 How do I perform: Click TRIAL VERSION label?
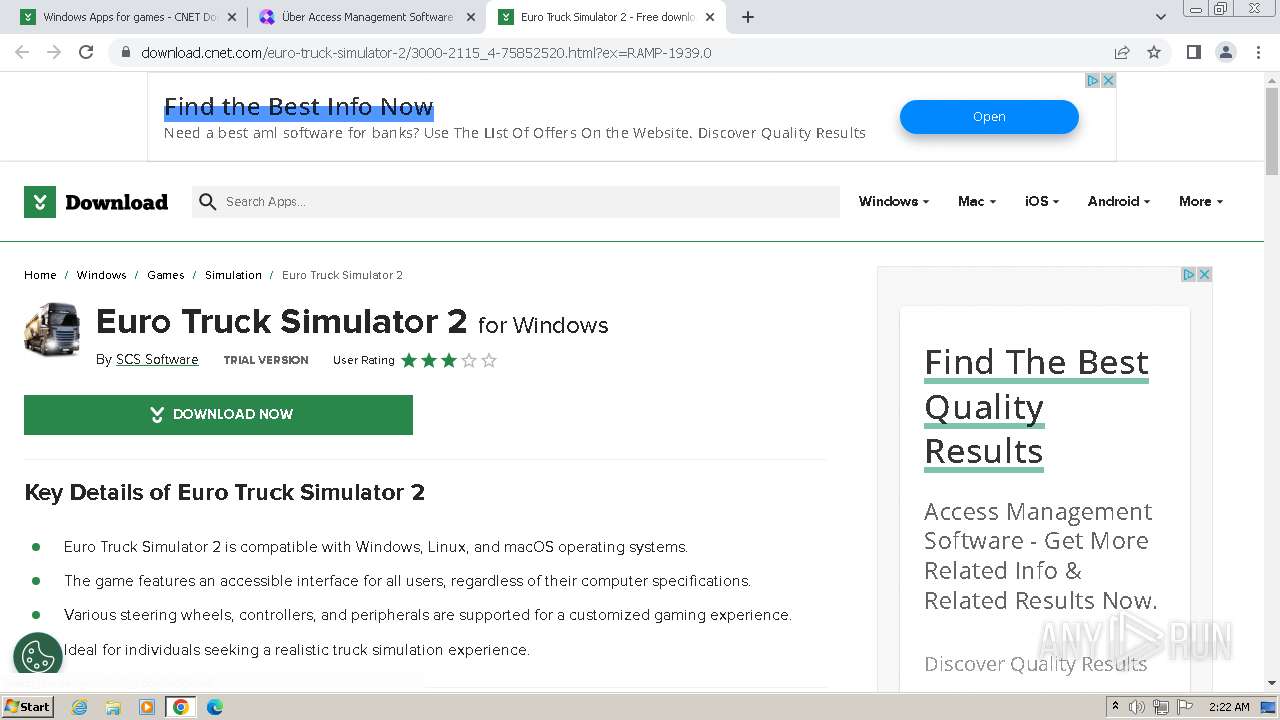tap(266, 360)
